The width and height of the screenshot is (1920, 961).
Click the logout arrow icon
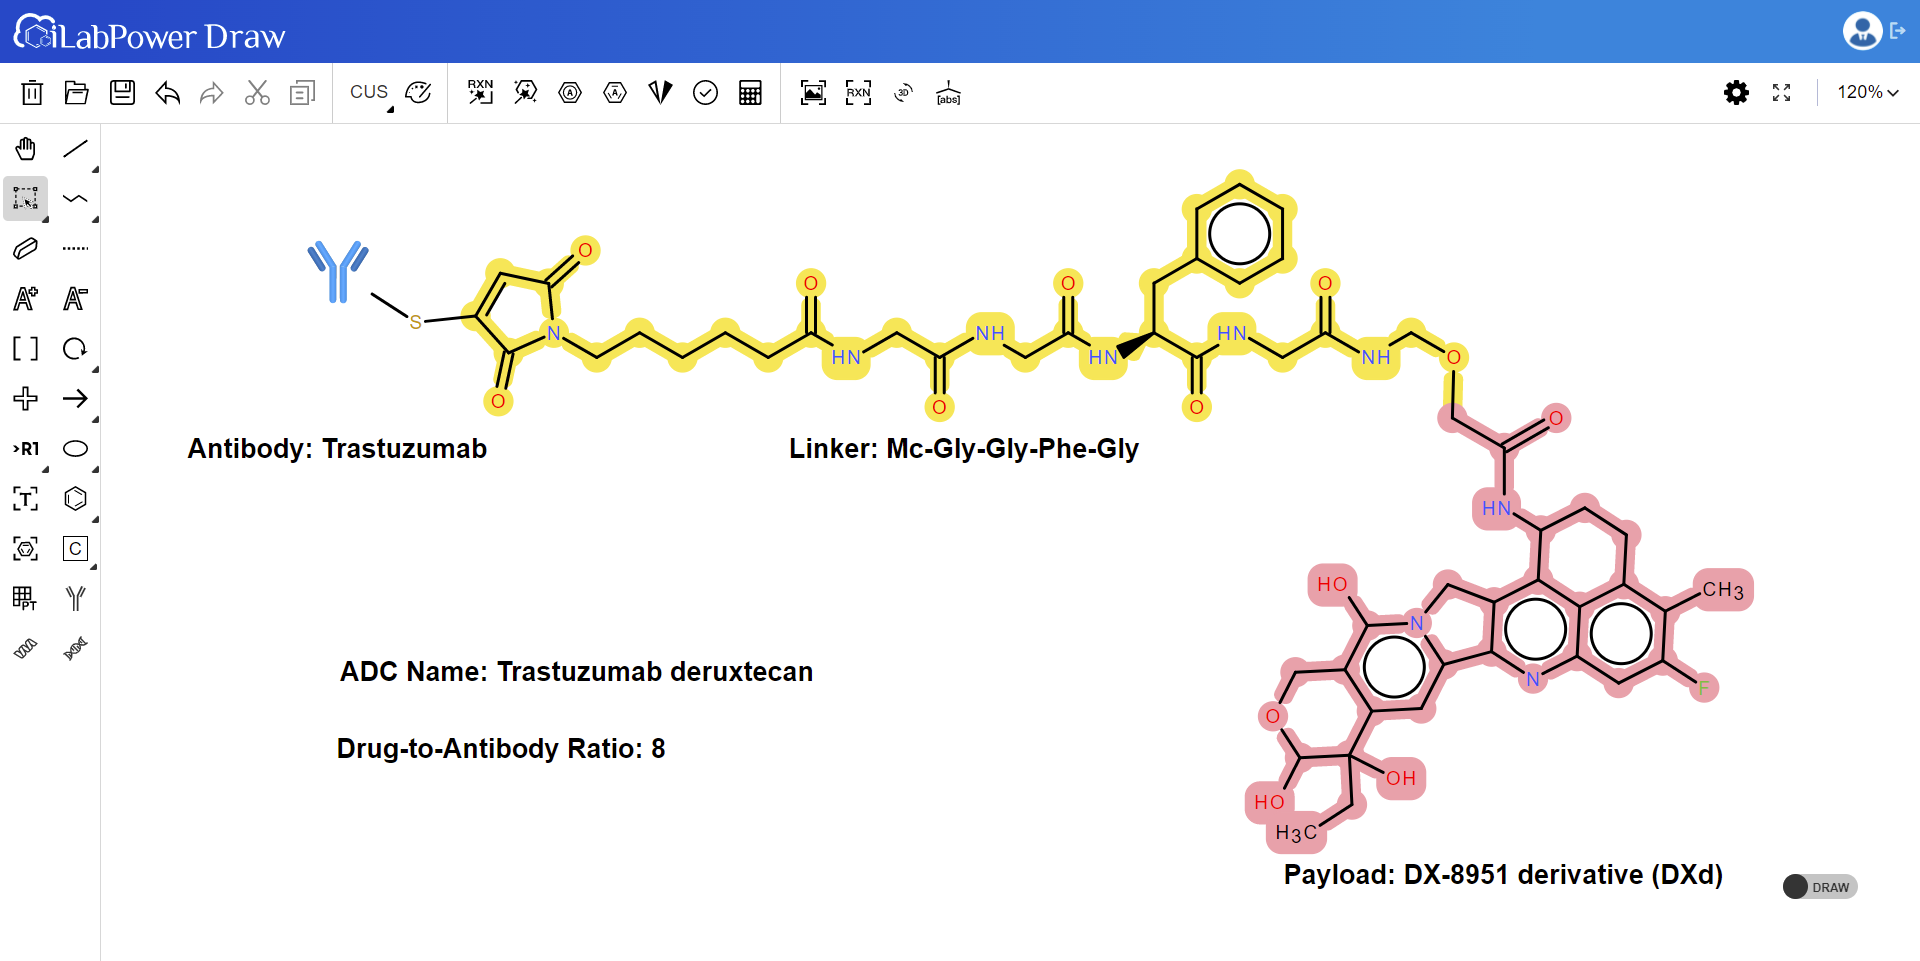tap(1897, 31)
